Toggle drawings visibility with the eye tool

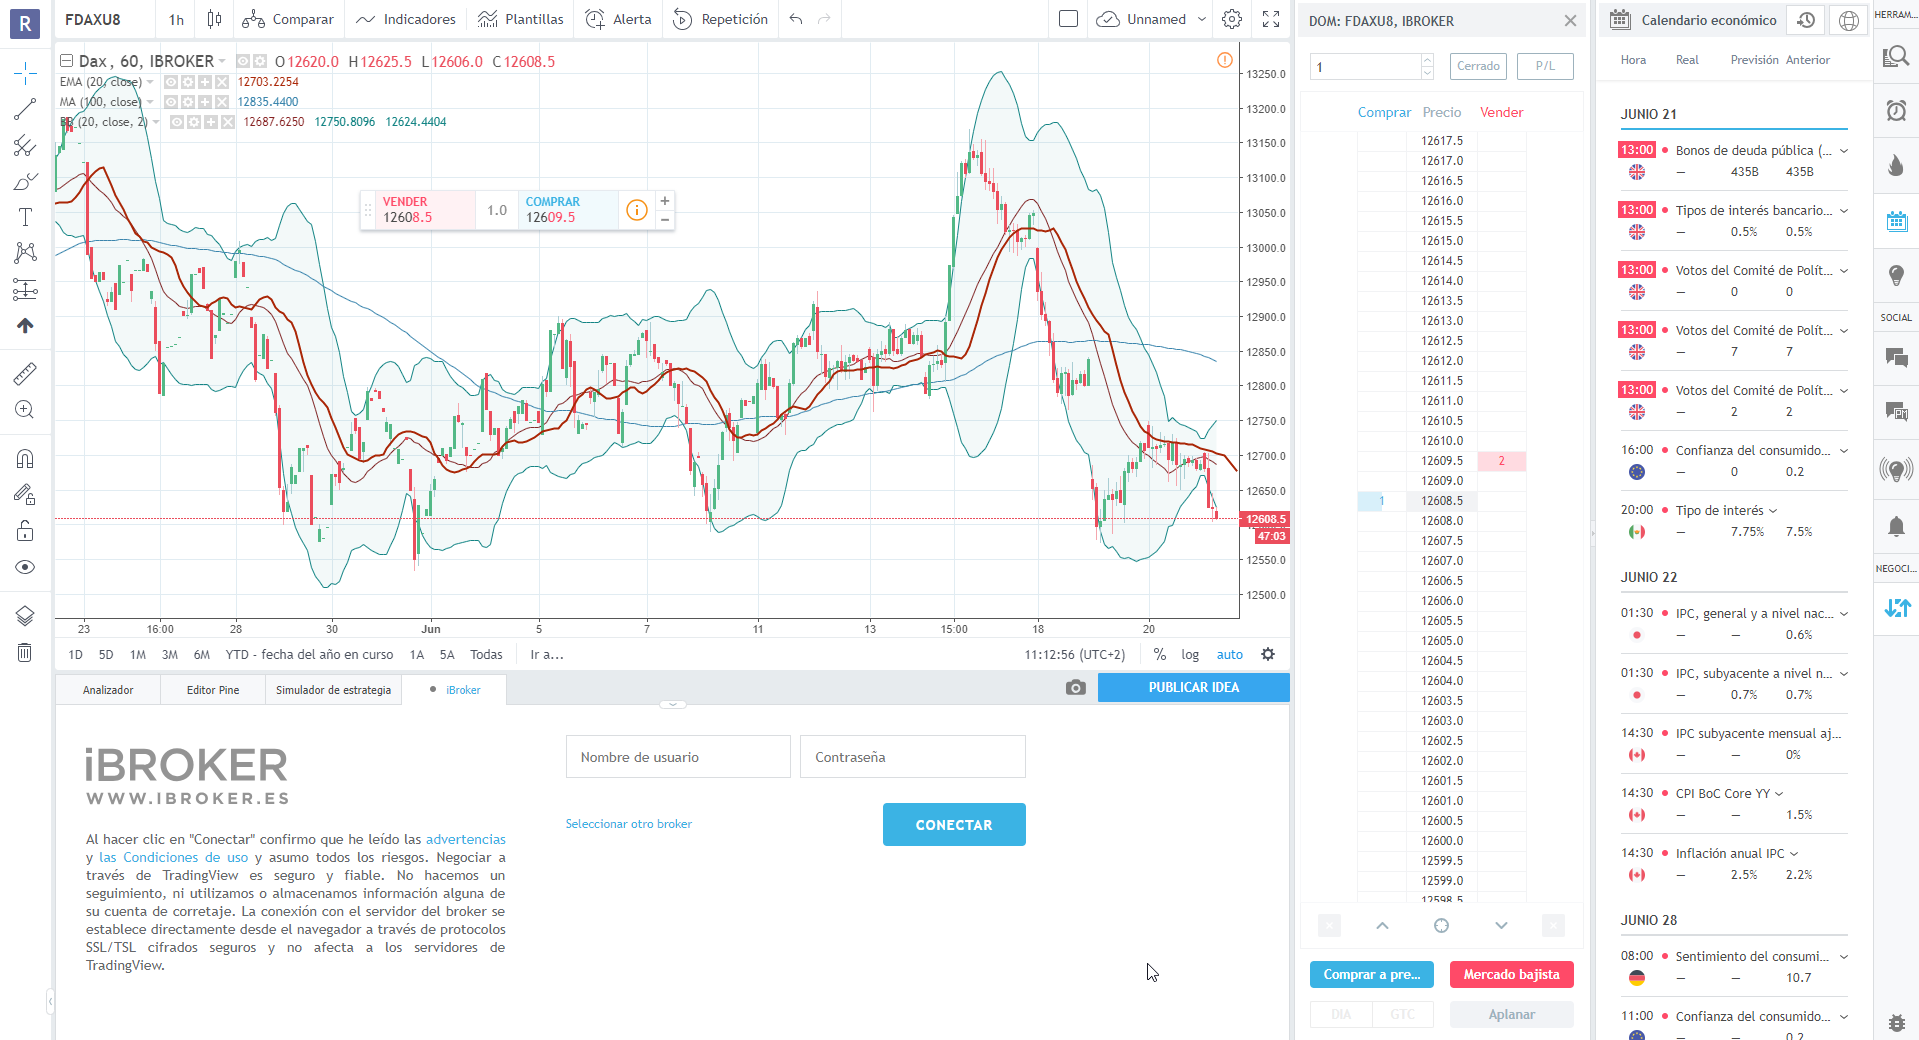click(x=25, y=567)
